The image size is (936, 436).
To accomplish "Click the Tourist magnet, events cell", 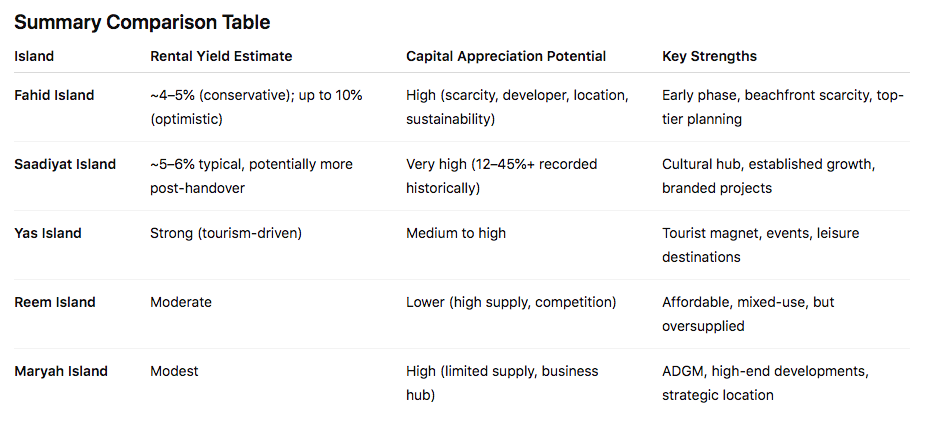I will tap(760, 245).
